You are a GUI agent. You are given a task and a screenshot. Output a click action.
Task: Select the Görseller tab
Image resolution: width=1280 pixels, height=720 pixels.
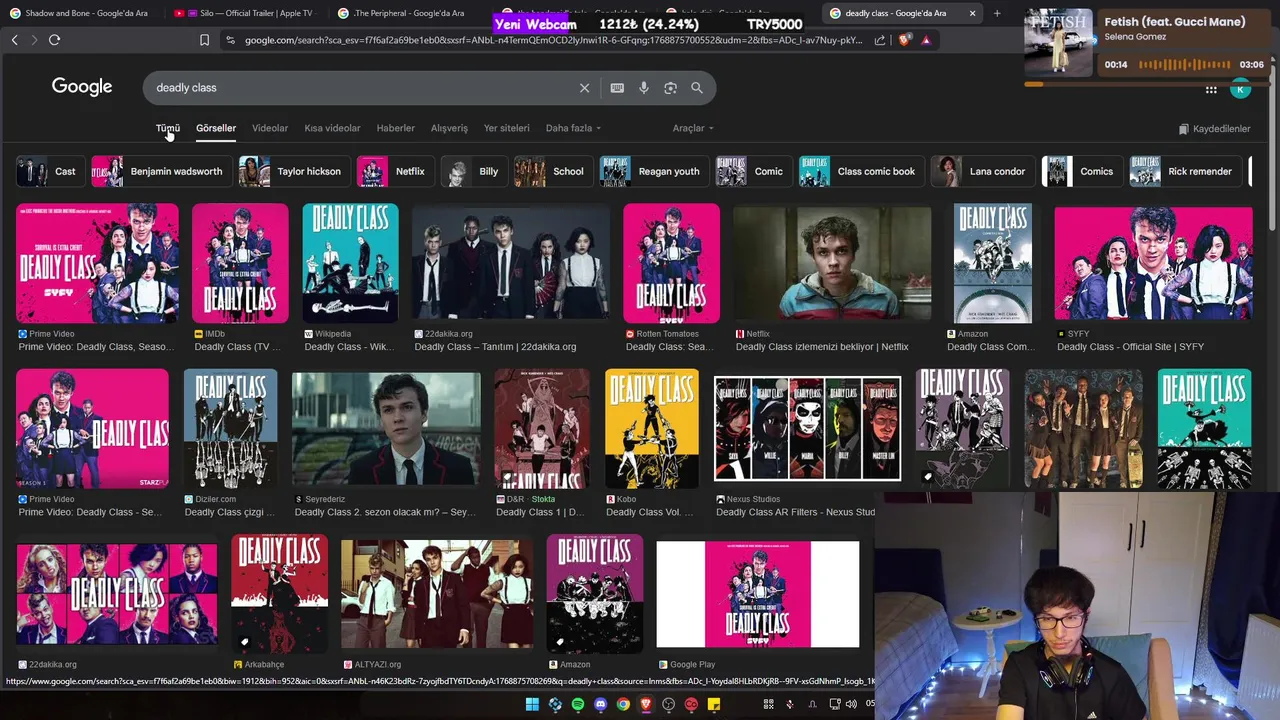(x=216, y=128)
